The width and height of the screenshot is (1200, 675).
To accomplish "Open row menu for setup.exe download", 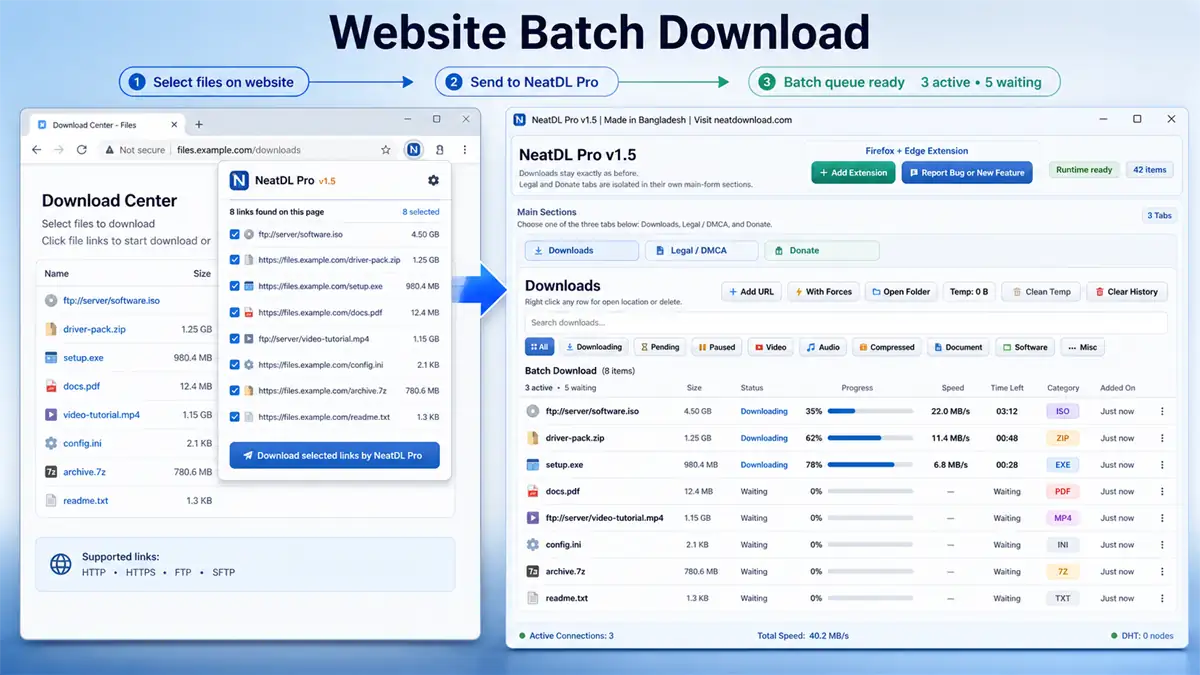I will (1162, 465).
